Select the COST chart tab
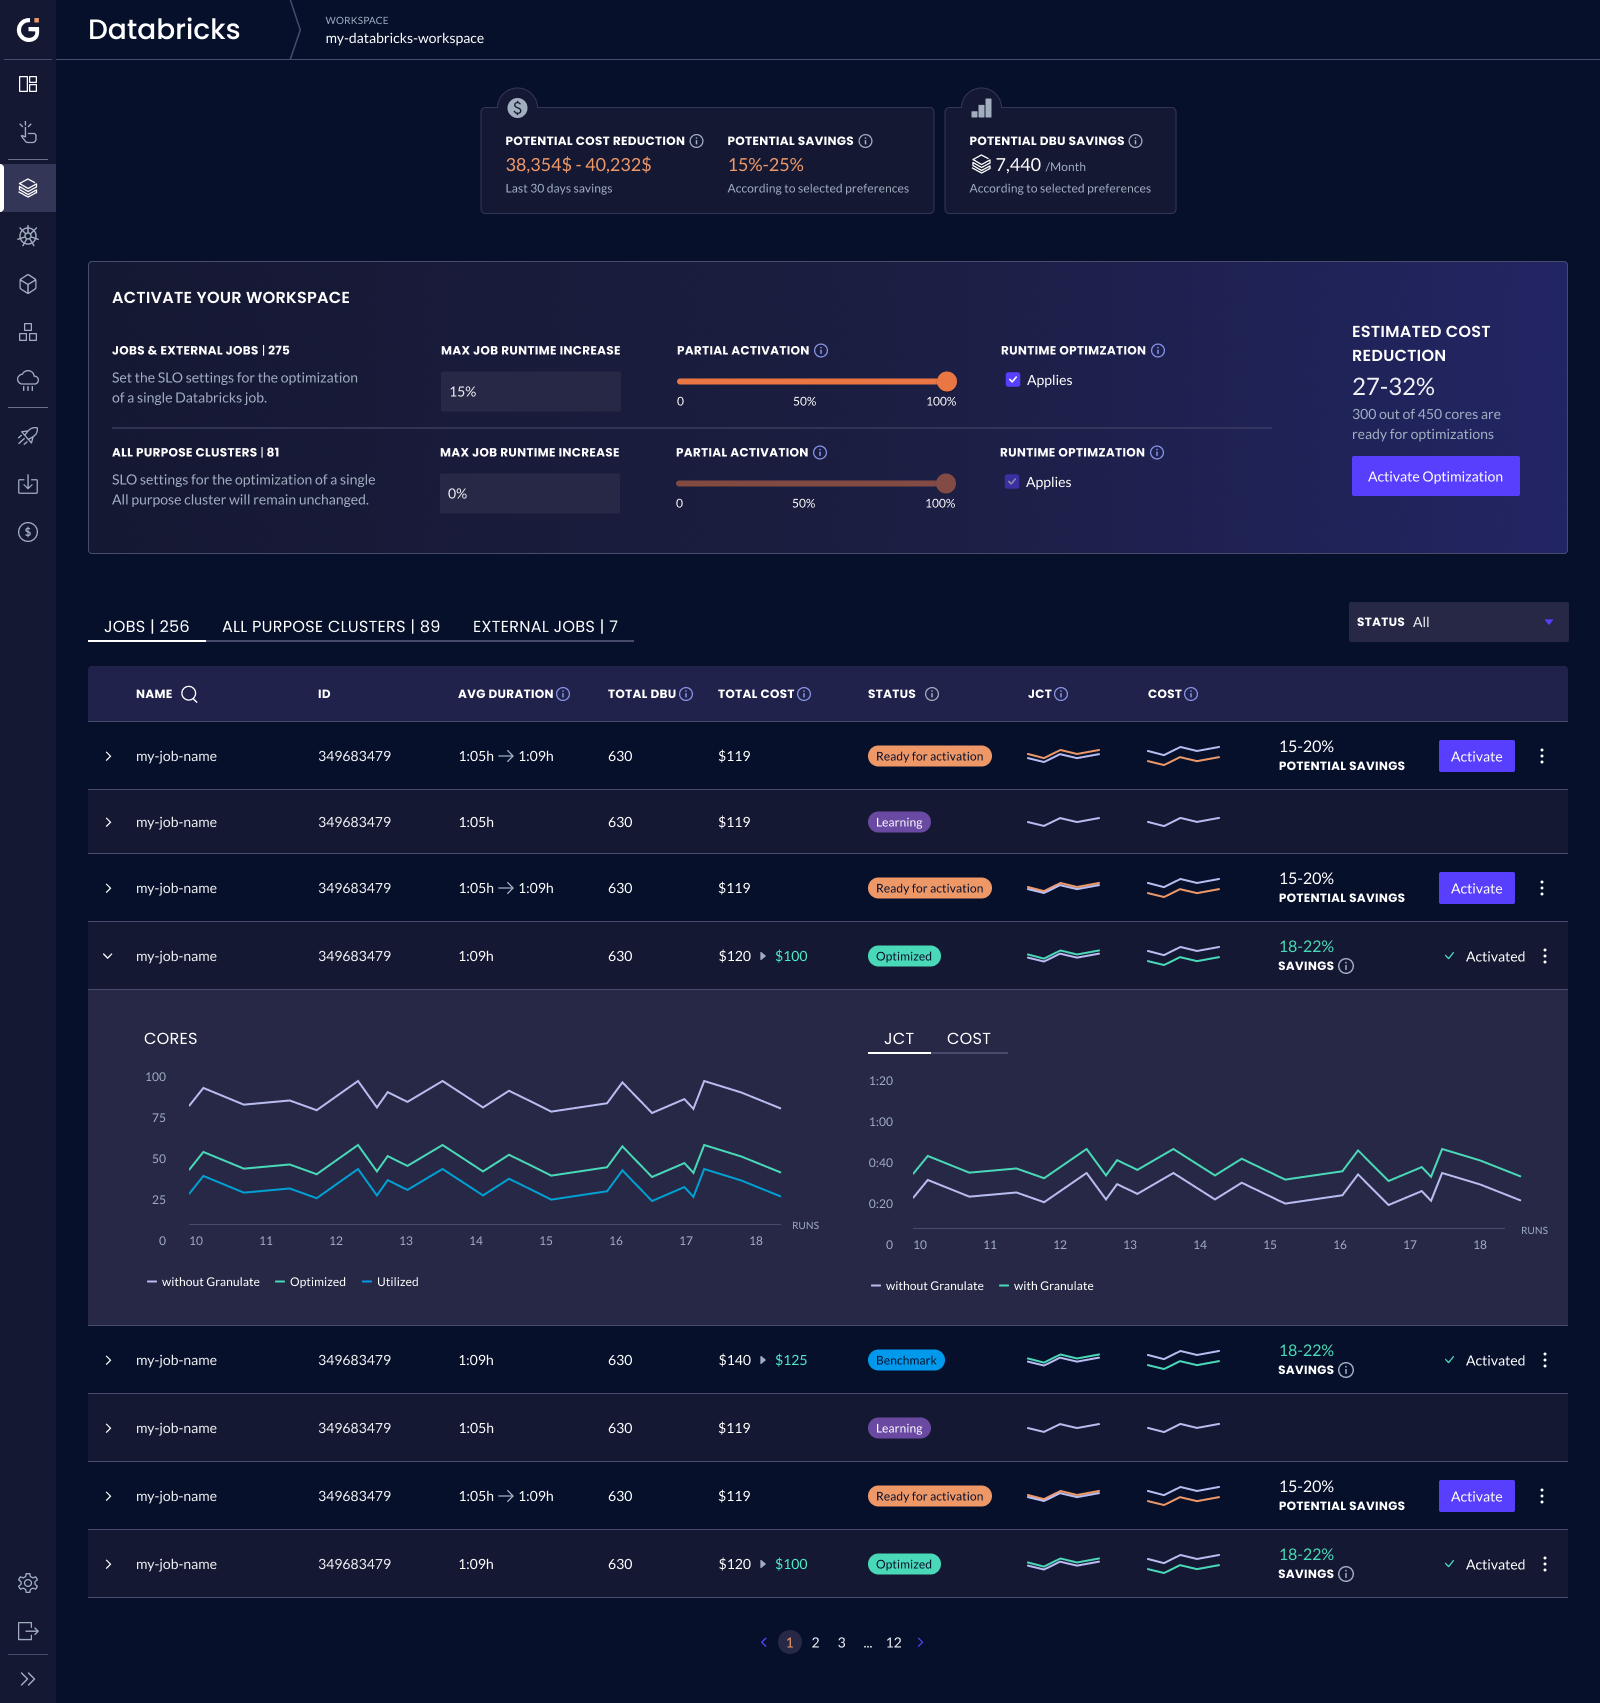 coord(968,1038)
